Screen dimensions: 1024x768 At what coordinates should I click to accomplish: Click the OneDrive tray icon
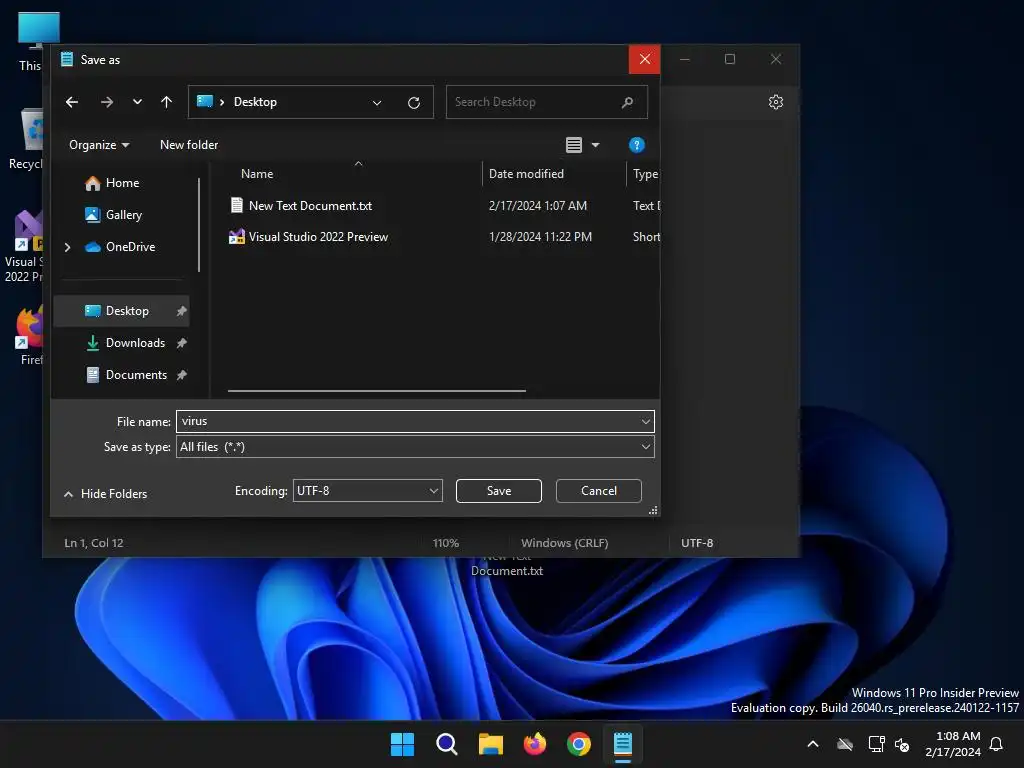click(x=845, y=744)
